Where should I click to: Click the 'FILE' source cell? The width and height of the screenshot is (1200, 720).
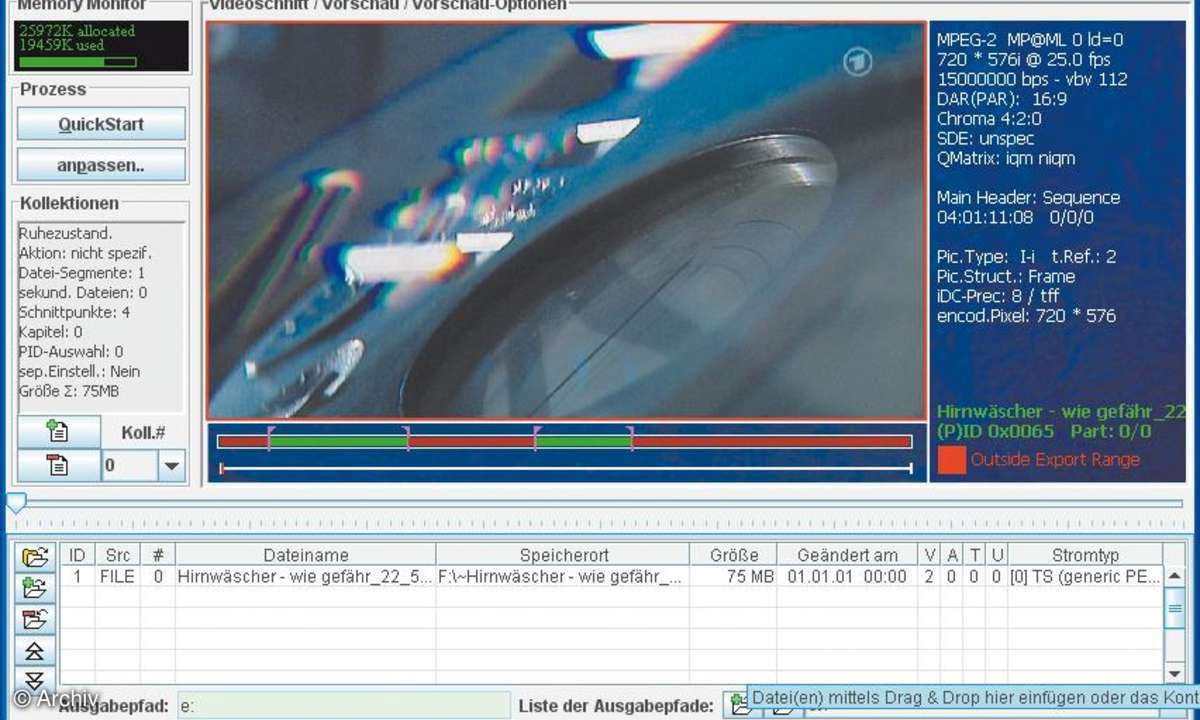coord(118,577)
